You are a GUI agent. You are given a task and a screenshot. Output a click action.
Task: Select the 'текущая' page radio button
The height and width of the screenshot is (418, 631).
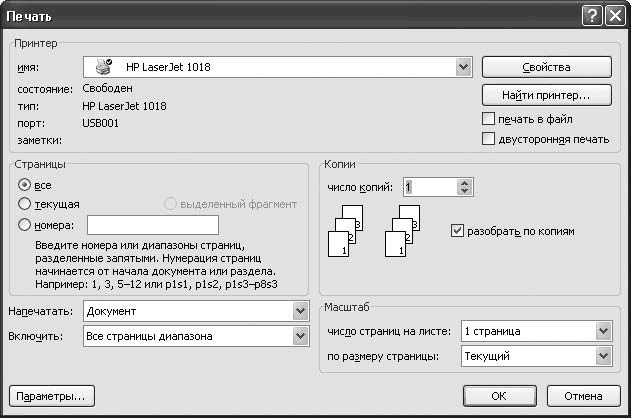click(x=25, y=204)
